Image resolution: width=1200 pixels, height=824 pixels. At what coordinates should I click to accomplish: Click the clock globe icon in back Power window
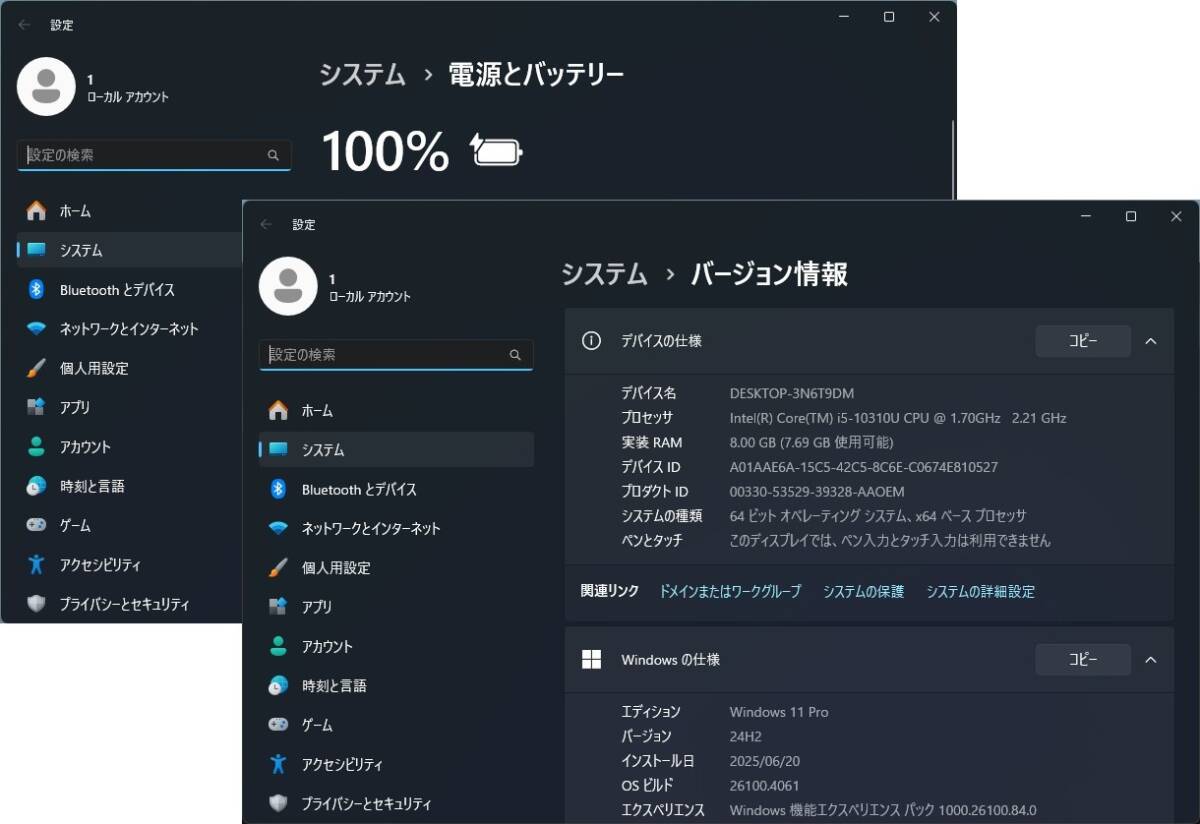36,486
